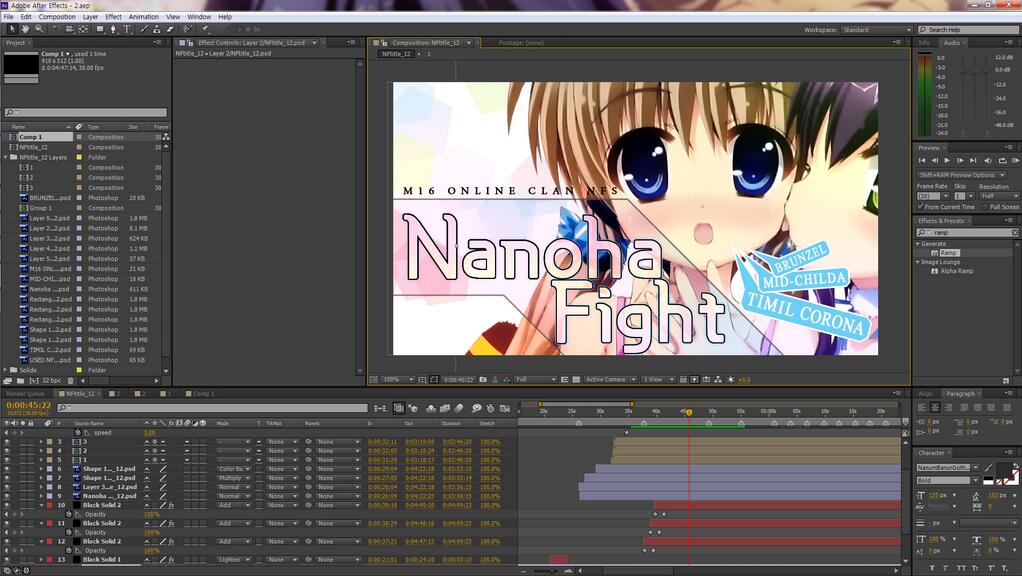Select Ramp effect in Effects & Presets
Viewport: 1022px width, 576px height.
pos(949,253)
